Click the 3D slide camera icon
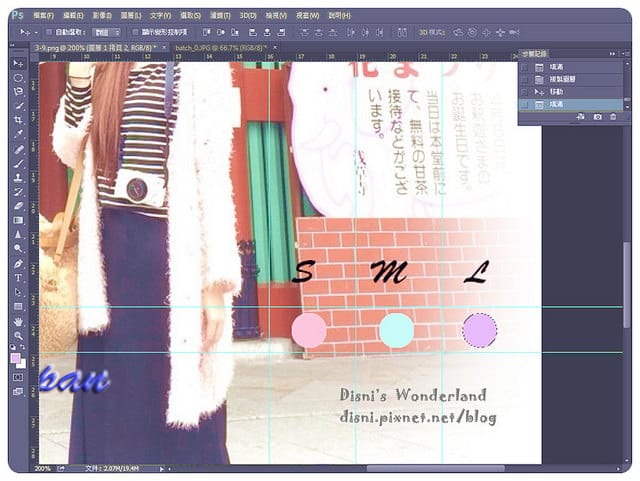Screen dimensions: 640x481 pos(500,32)
